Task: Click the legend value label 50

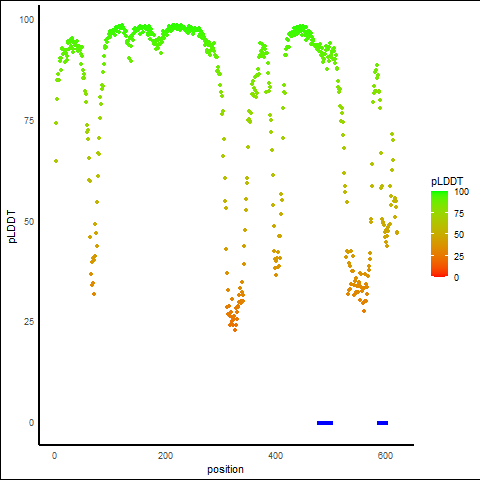Action: tap(459, 235)
